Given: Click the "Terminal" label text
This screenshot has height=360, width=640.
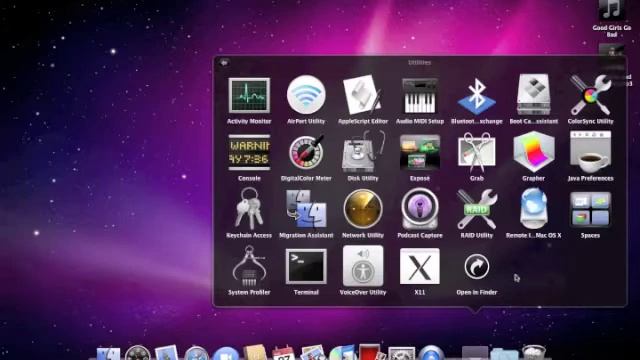Looking at the screenshot, I should [x=306, y=292].
